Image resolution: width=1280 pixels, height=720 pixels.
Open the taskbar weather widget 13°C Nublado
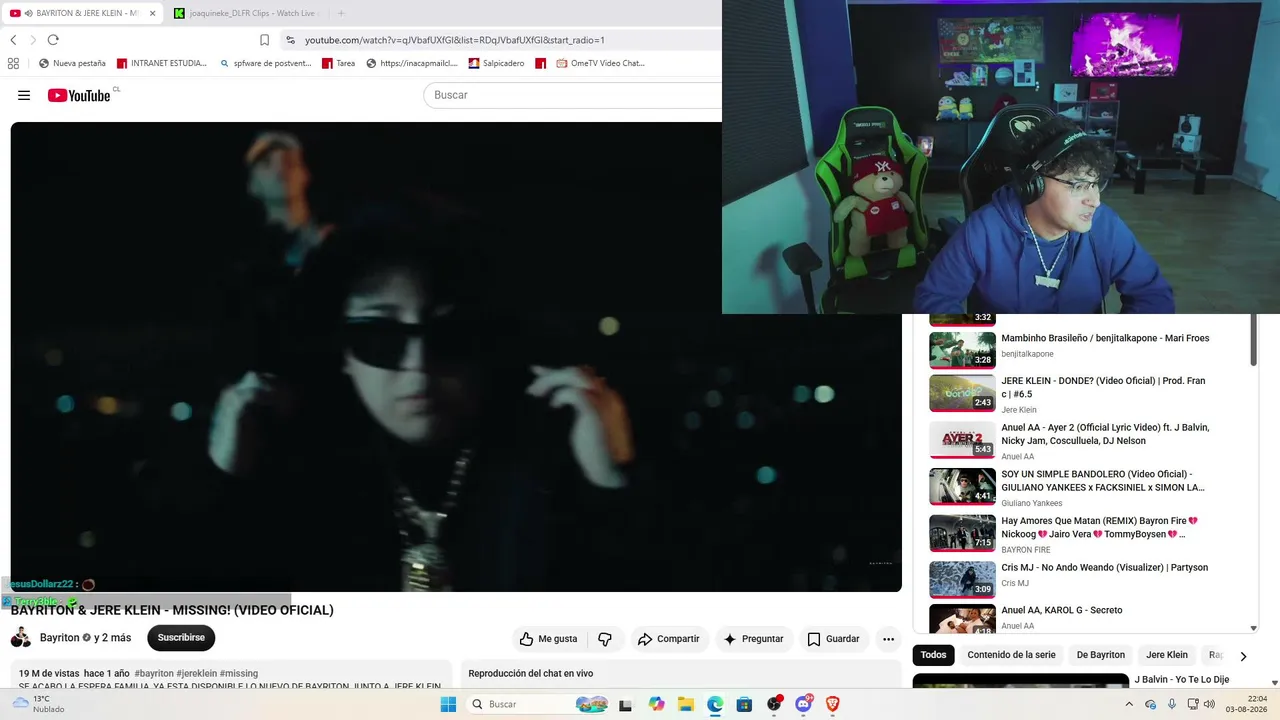[x=38, y=704]
